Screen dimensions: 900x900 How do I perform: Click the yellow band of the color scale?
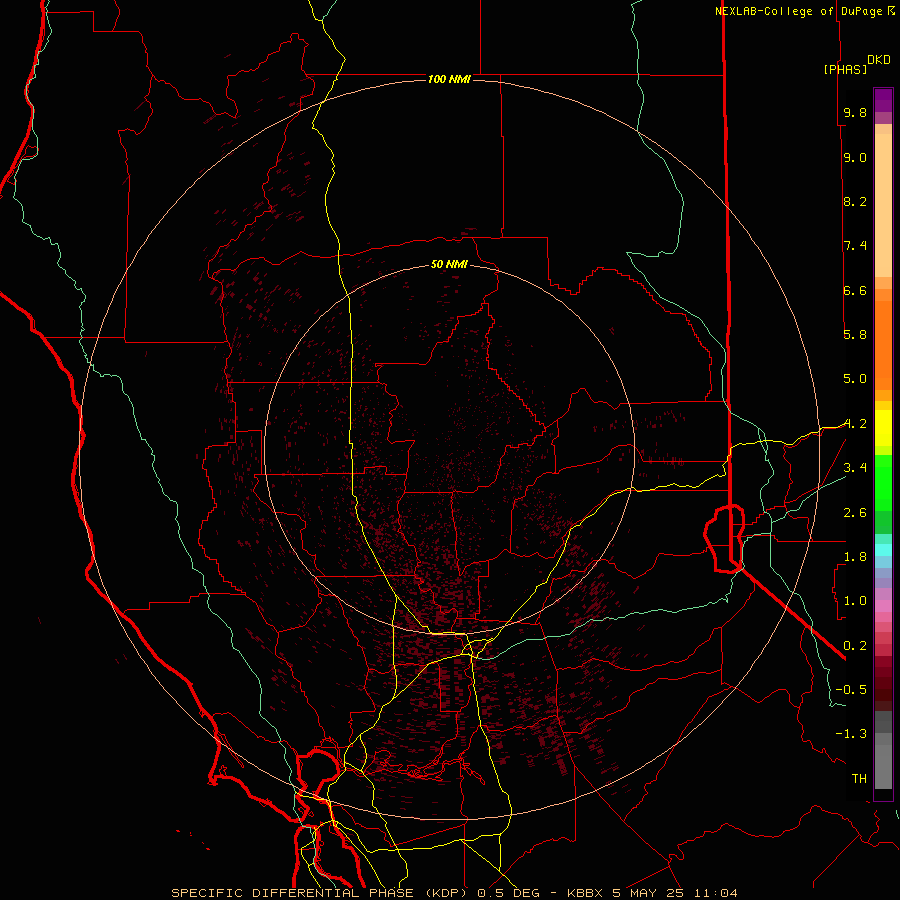pyautogui.click(x=883, y=428)
